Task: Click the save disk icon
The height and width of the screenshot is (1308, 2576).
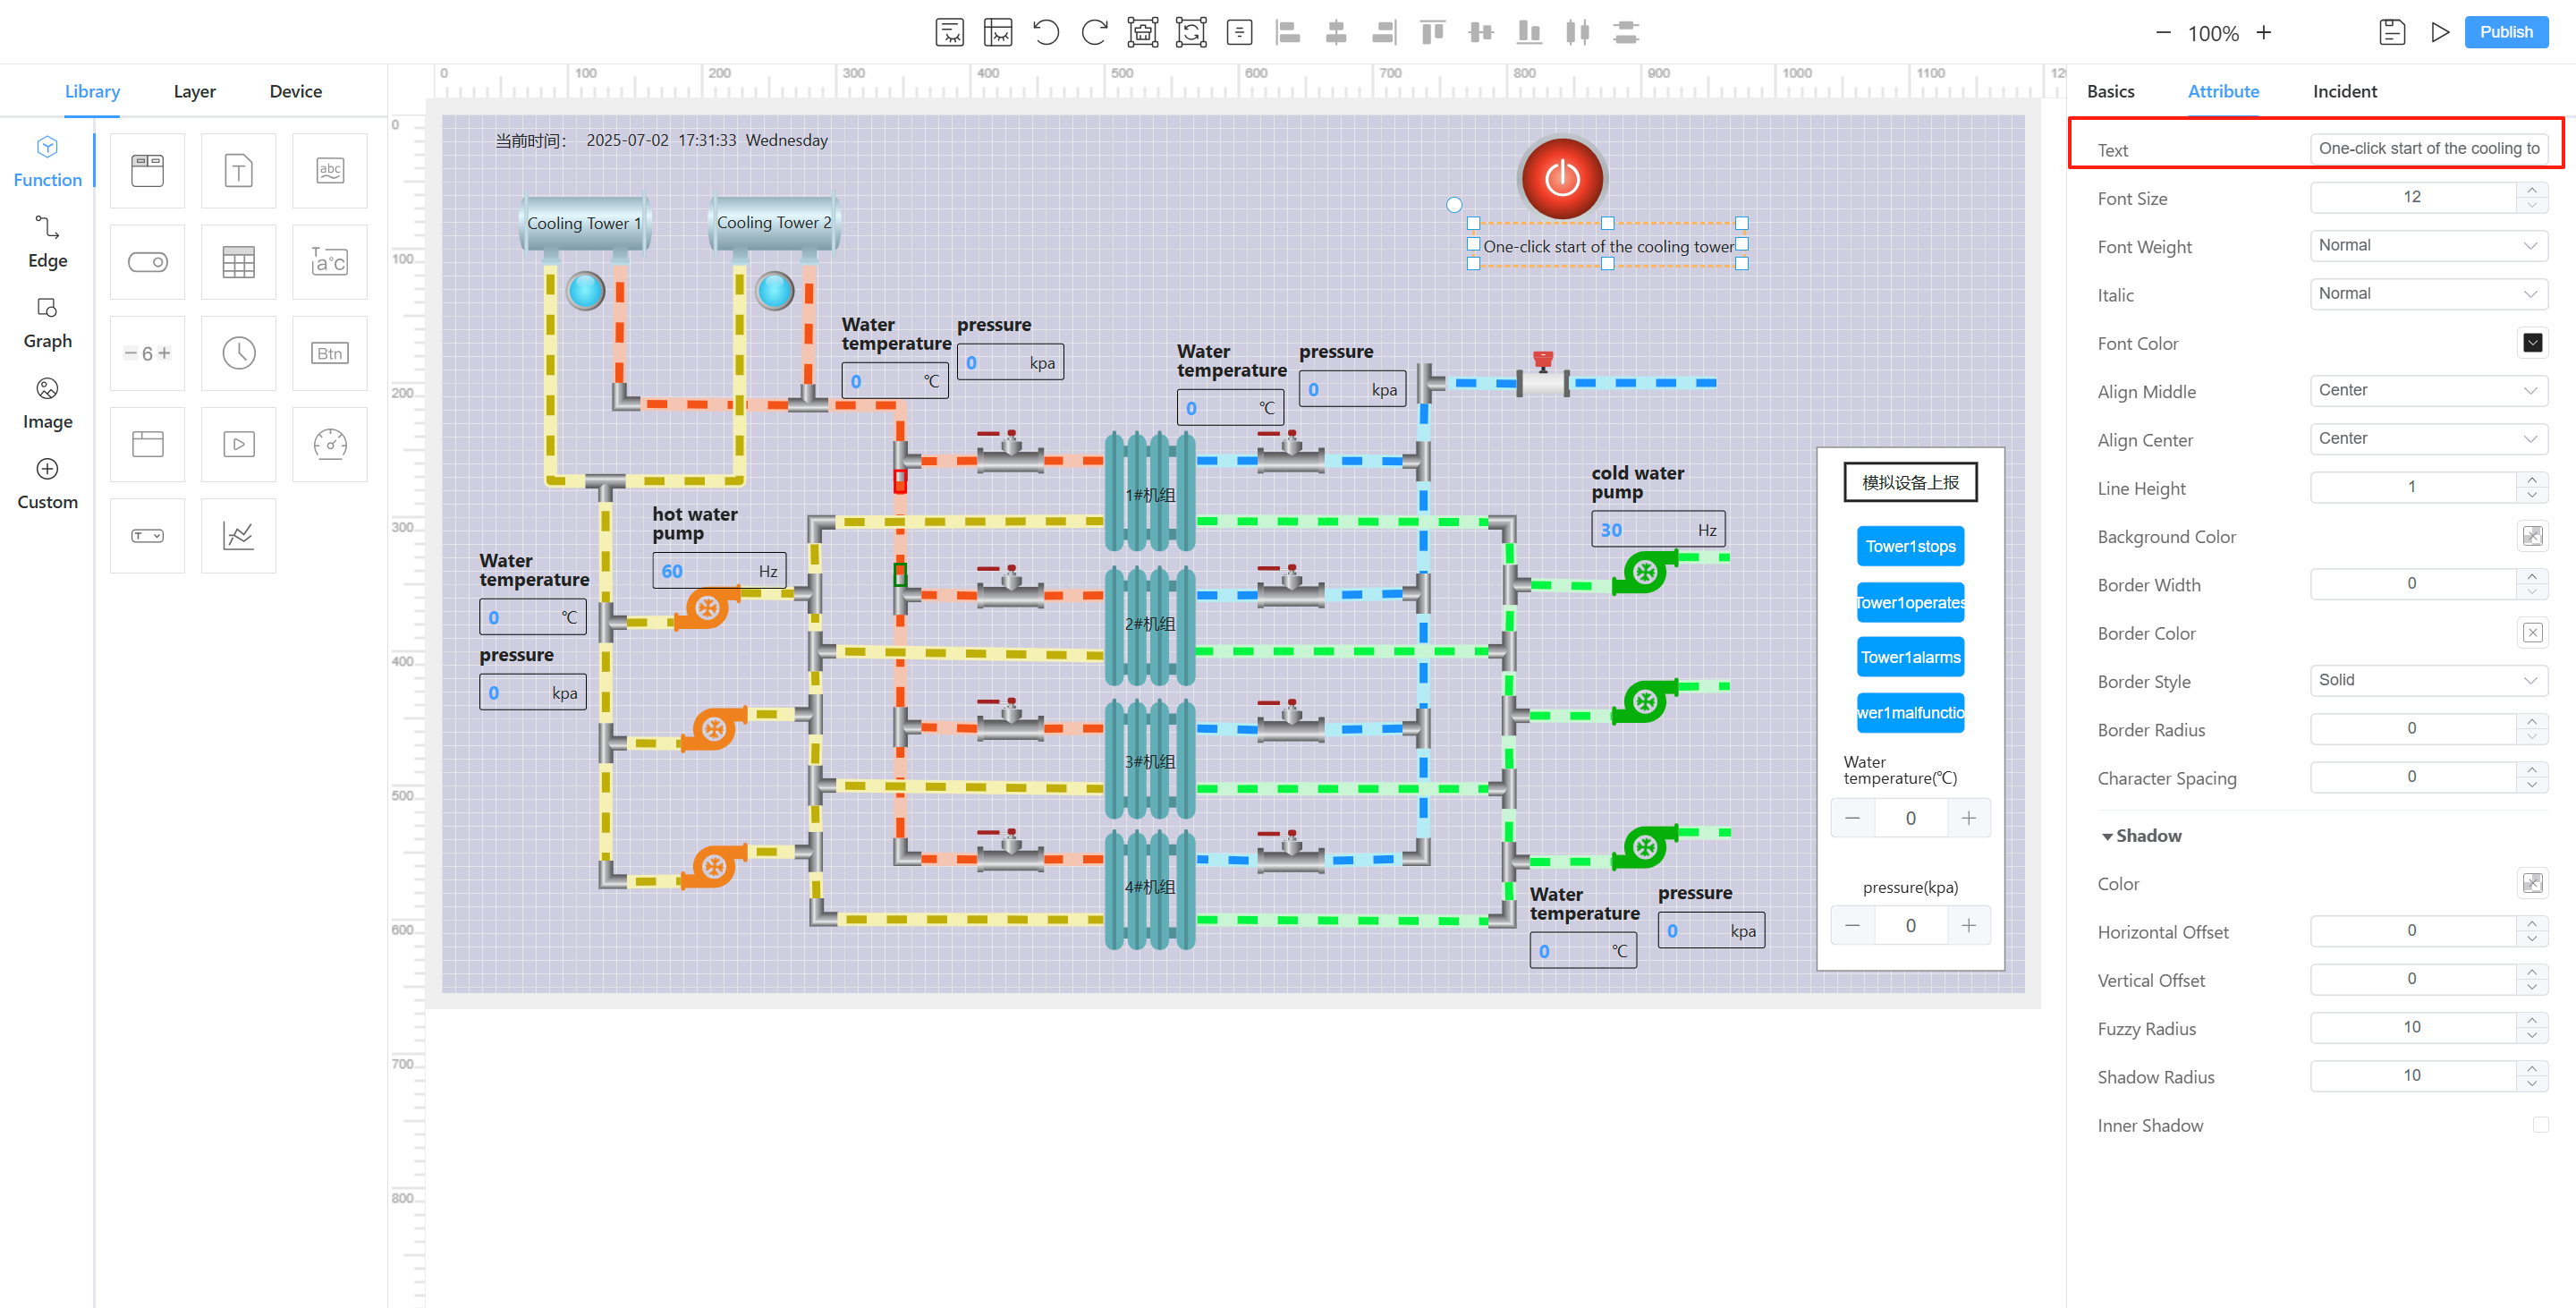Action: click(2391, 32)
